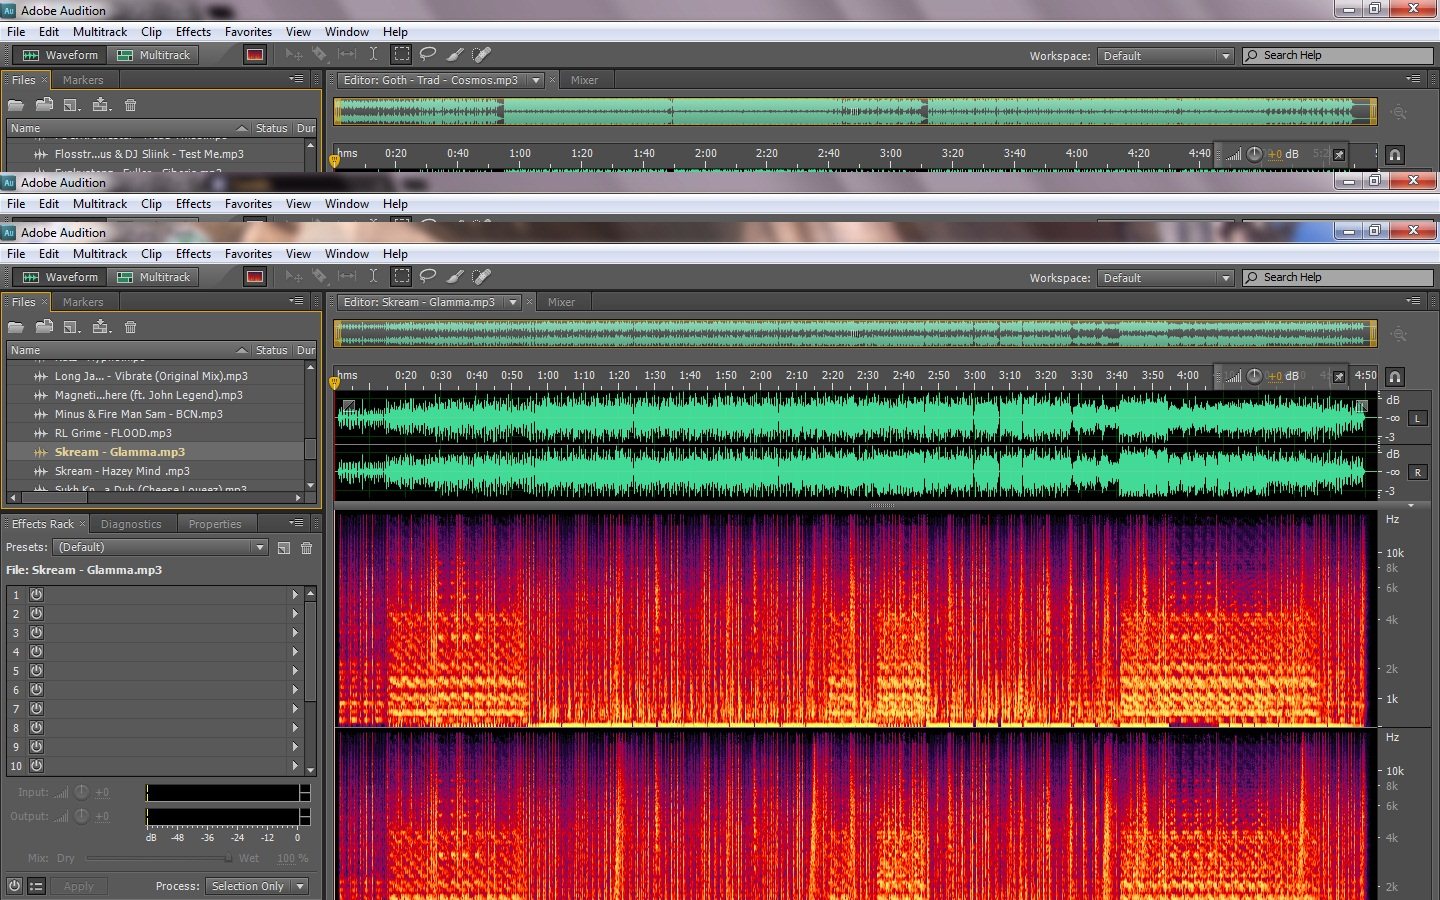Click Input gain knob in Effects Rack

tap(82, 792)
